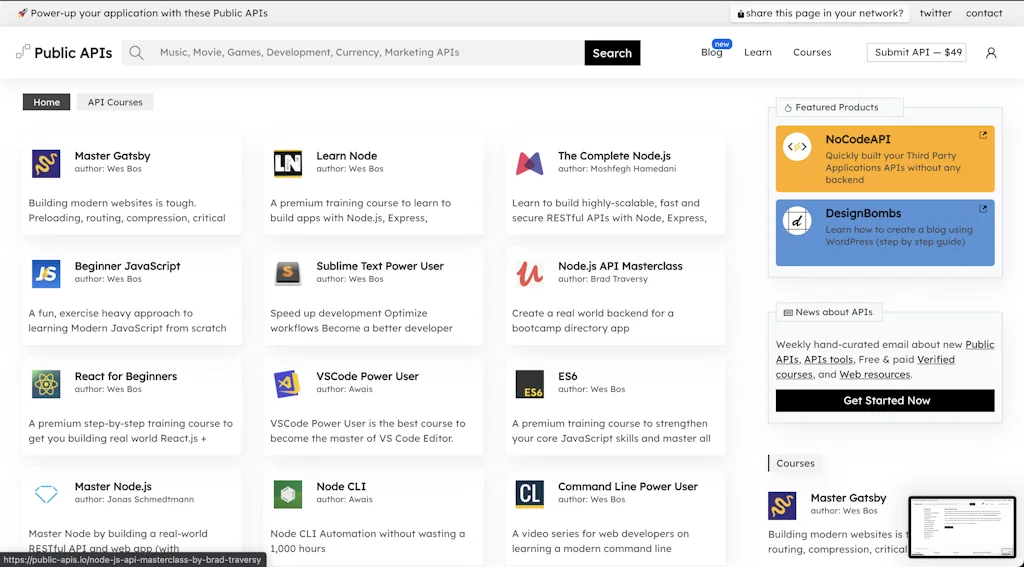The image size is (1024, 567).
Task: Click the rocket icon in top banner
Action: coord(23,13)
